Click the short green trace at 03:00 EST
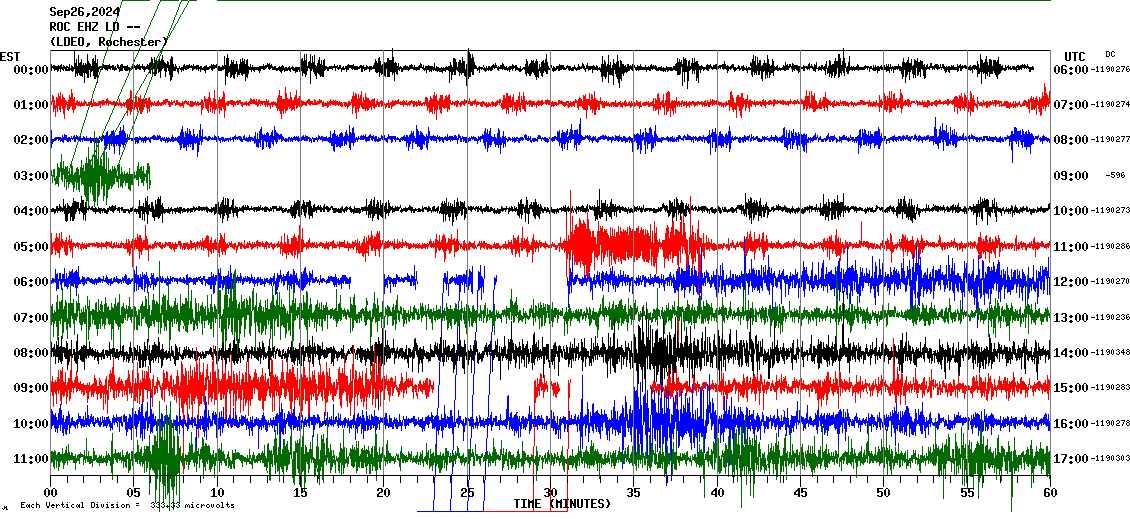This screenshot has width=1130, height=519. click(x=100, y=176)
